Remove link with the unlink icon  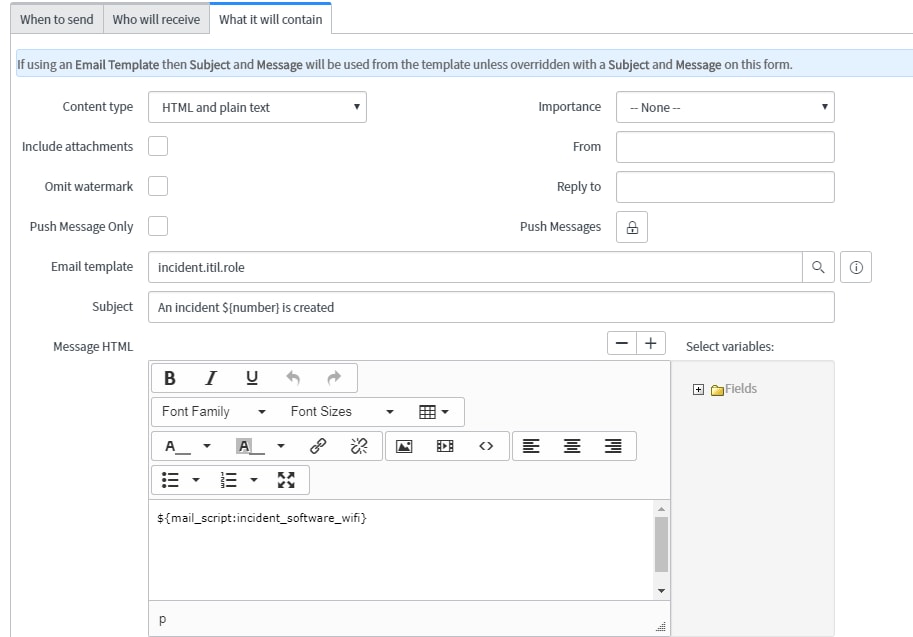click(x=359, y=447)
